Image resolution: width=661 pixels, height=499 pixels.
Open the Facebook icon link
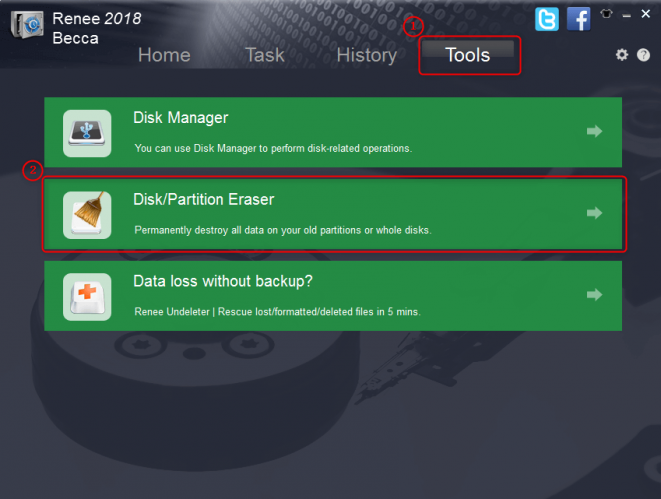(578, 19)
